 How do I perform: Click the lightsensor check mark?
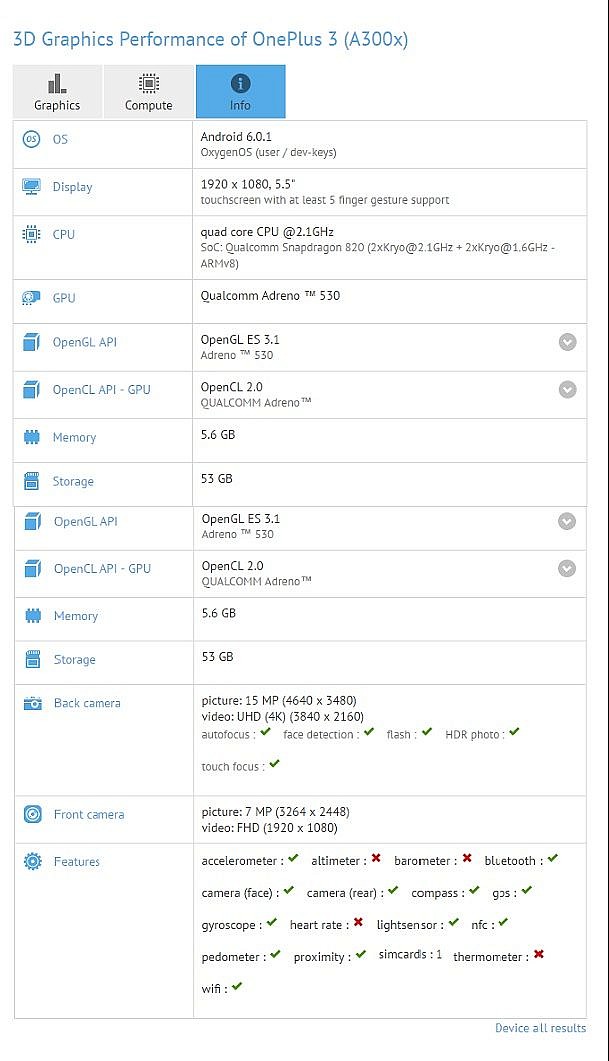coord(453,922)
